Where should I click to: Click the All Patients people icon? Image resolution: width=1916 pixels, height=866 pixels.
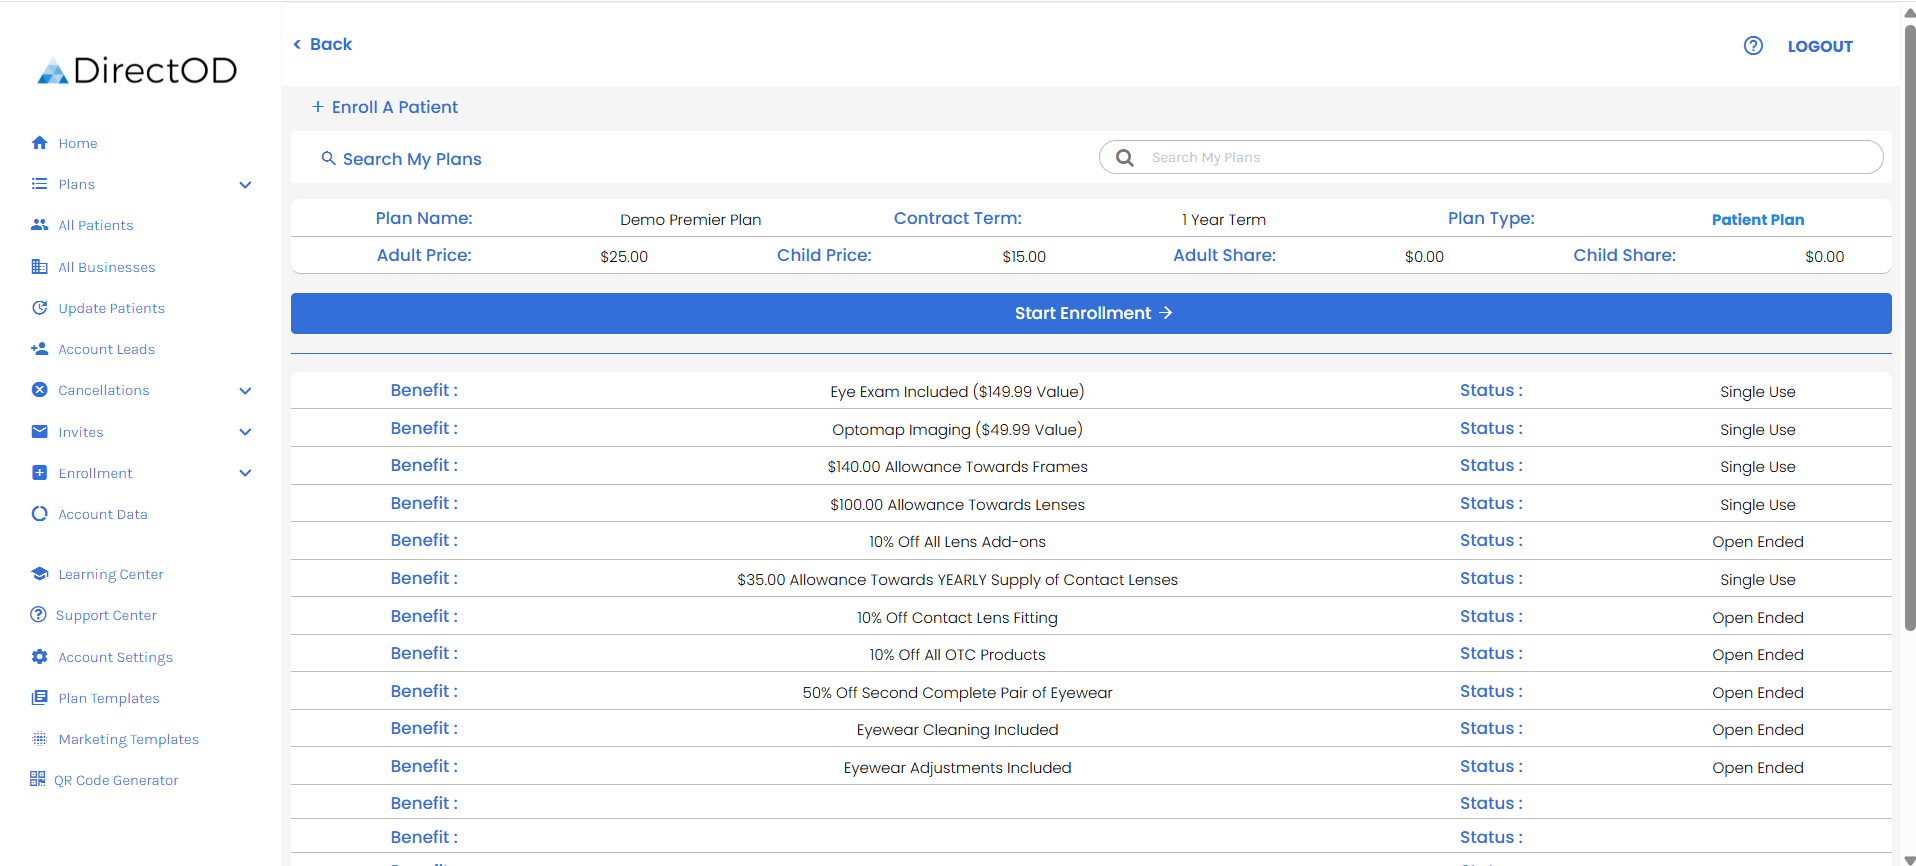[x=39, y=225]
